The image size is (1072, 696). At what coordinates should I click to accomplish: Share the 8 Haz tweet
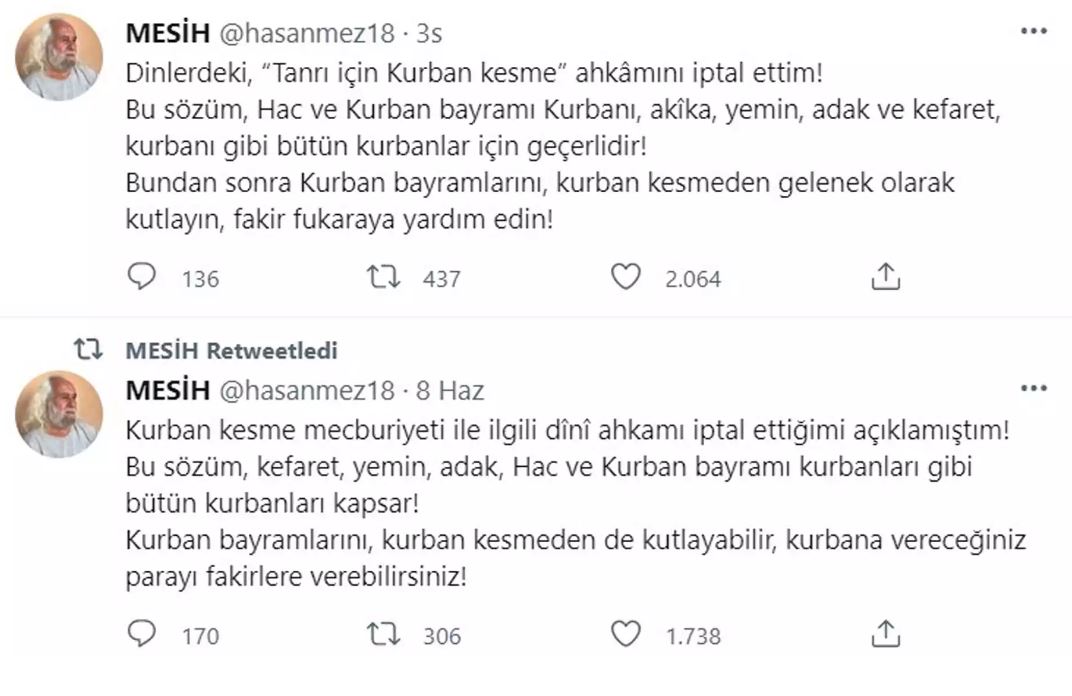(886, 634)
